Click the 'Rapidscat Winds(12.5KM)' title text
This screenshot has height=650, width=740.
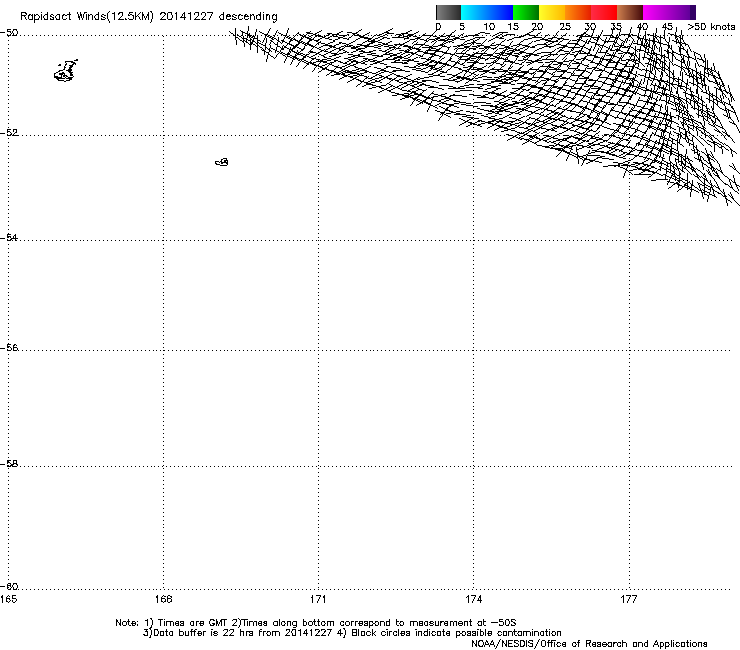pyautogui.click(x=87, y=17)
